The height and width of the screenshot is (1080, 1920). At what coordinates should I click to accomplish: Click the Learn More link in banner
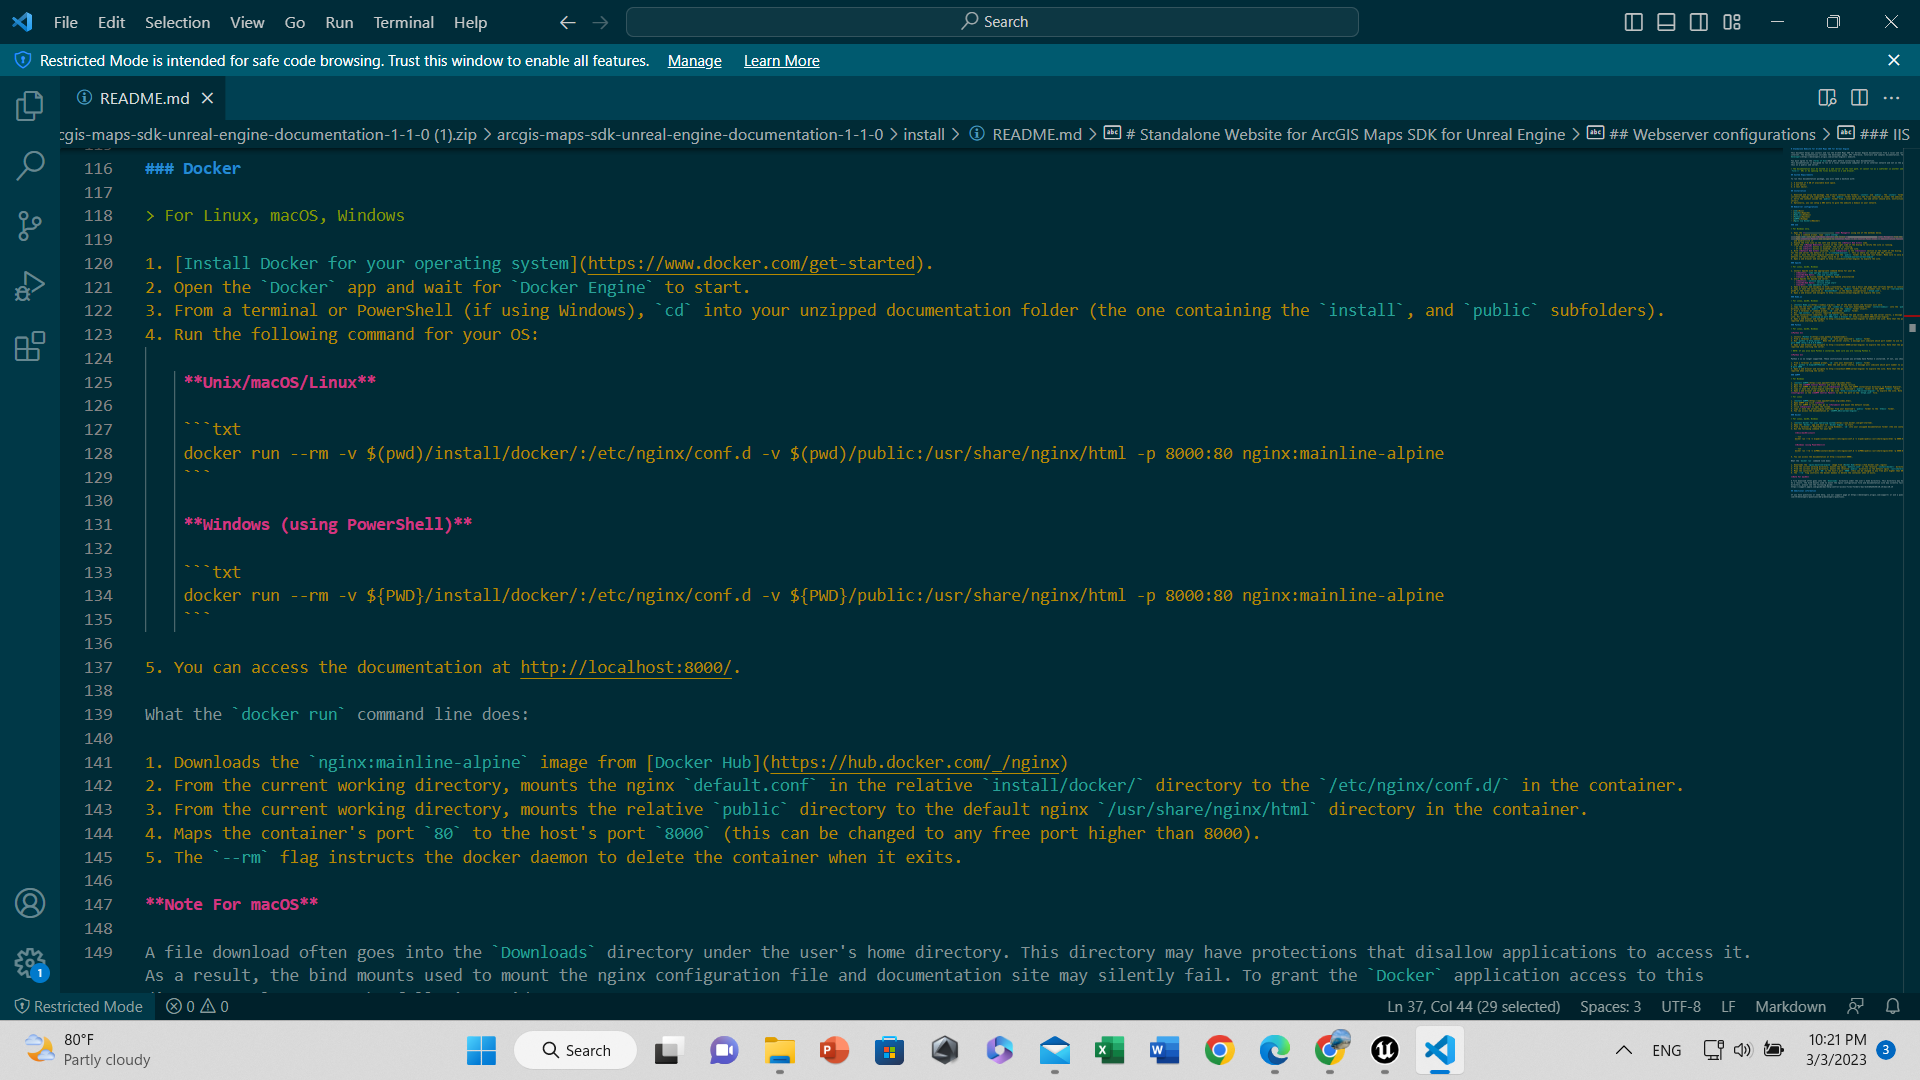(x=781, y=61)
